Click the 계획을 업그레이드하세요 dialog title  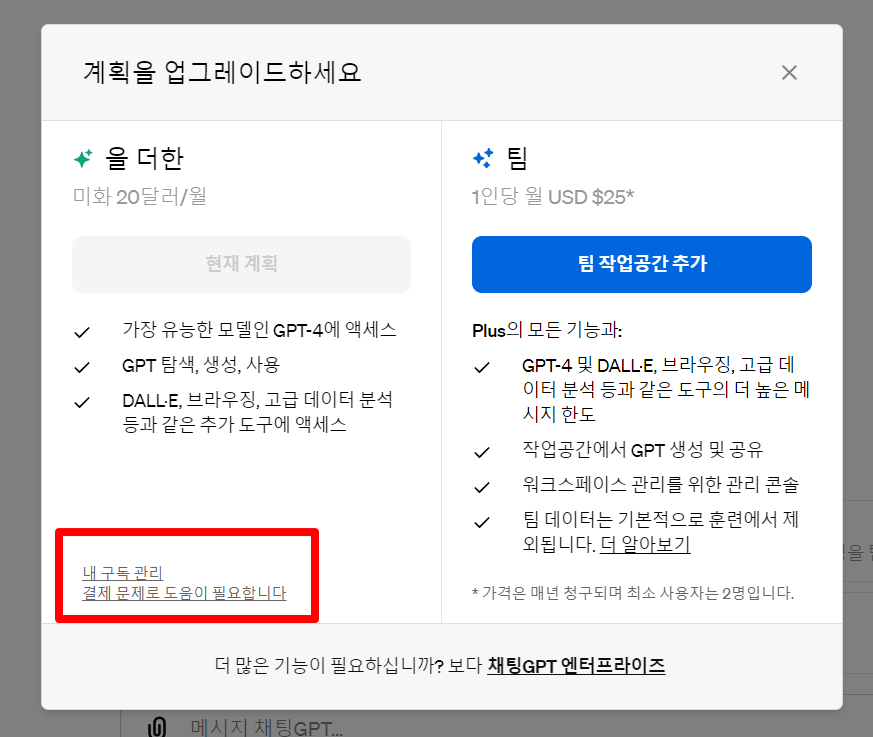click(x=222, y=72)
